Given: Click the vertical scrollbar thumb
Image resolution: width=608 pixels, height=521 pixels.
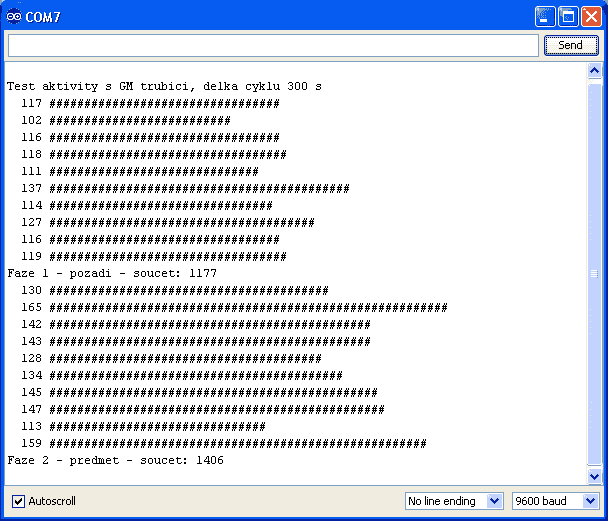Looking at the screenshot, I should point(594,273).
